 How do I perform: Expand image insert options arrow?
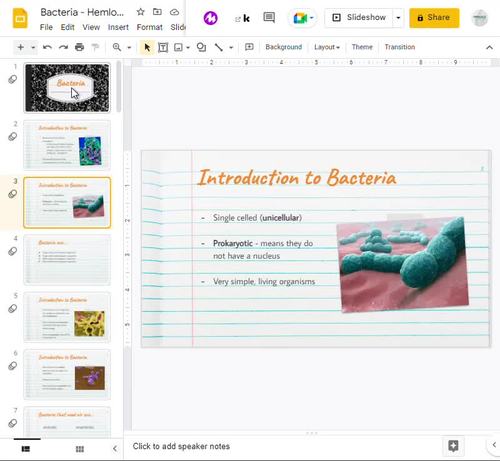188,47
